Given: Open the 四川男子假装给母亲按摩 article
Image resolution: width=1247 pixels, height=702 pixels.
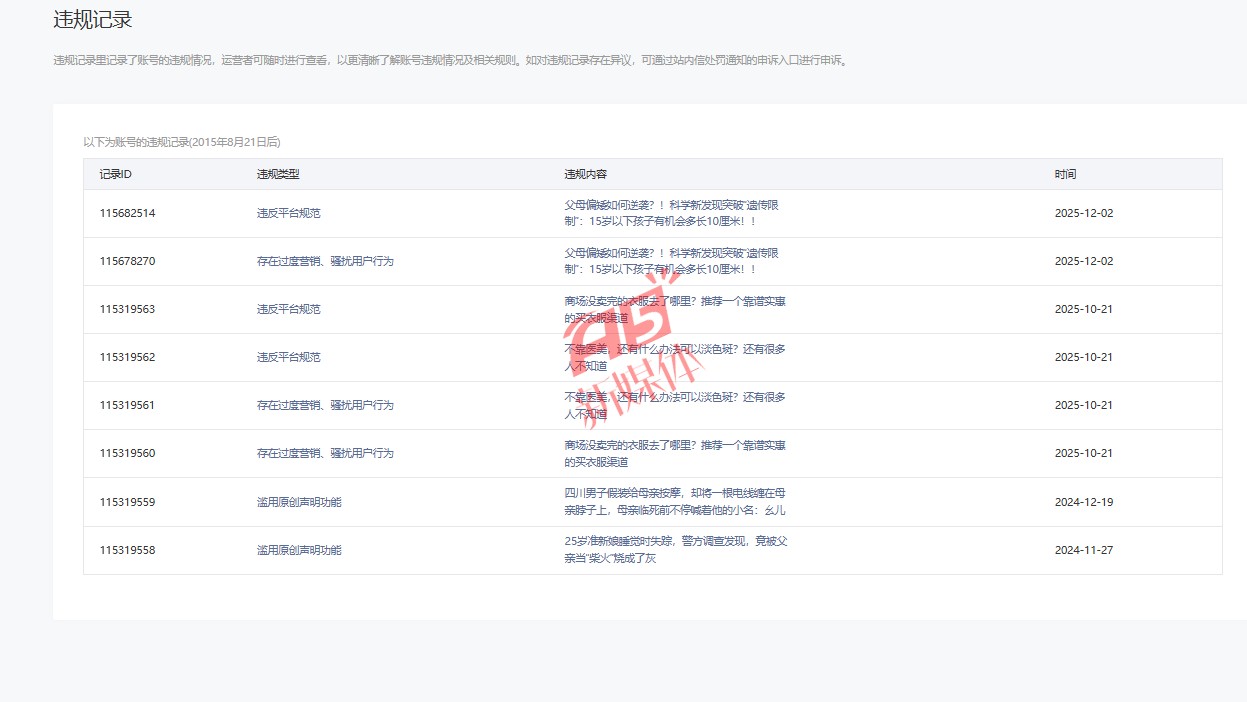Looking at the screenshot, I should pyautogui.click(x=675, y=501).
